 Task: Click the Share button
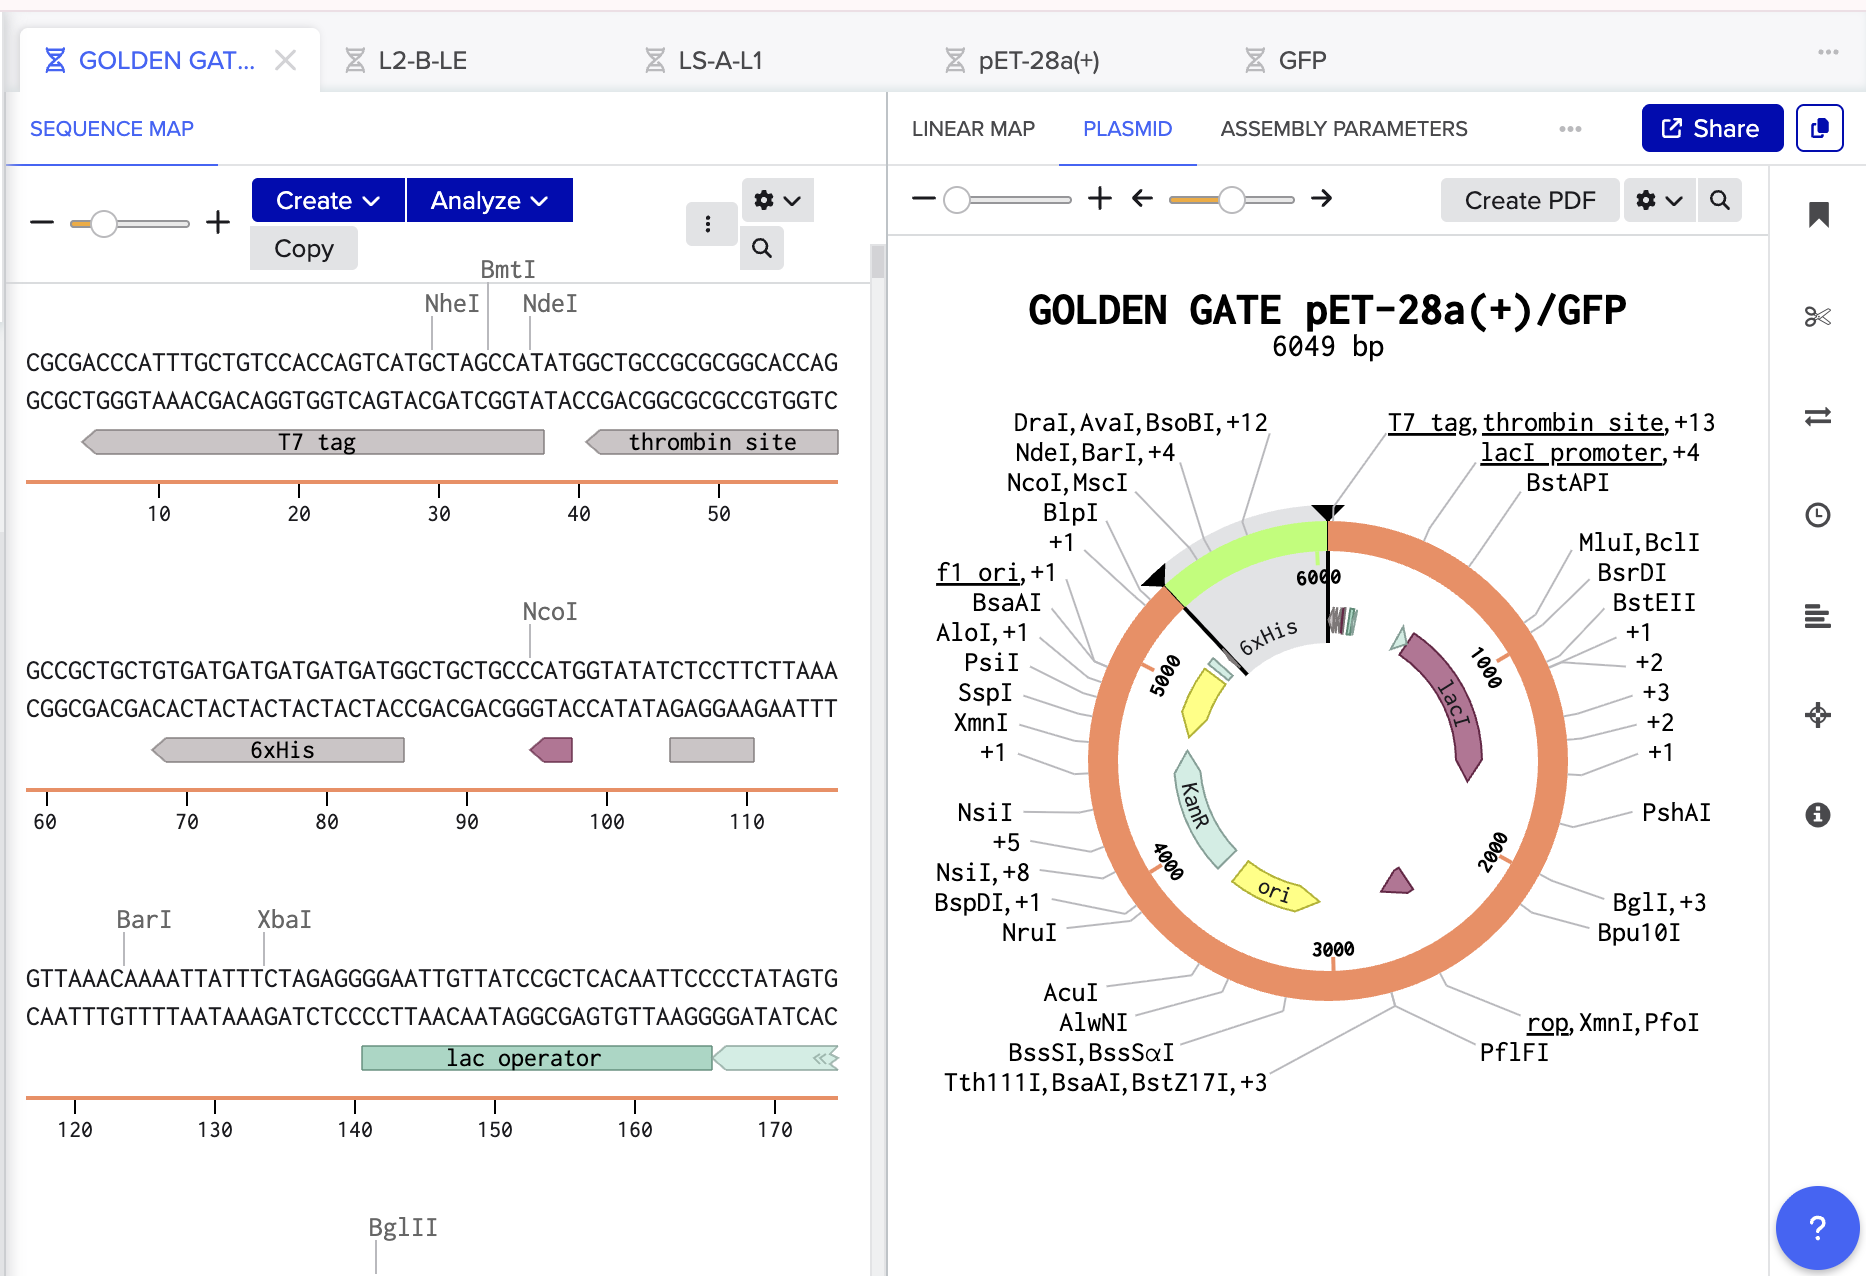(x=1711, y=128)
